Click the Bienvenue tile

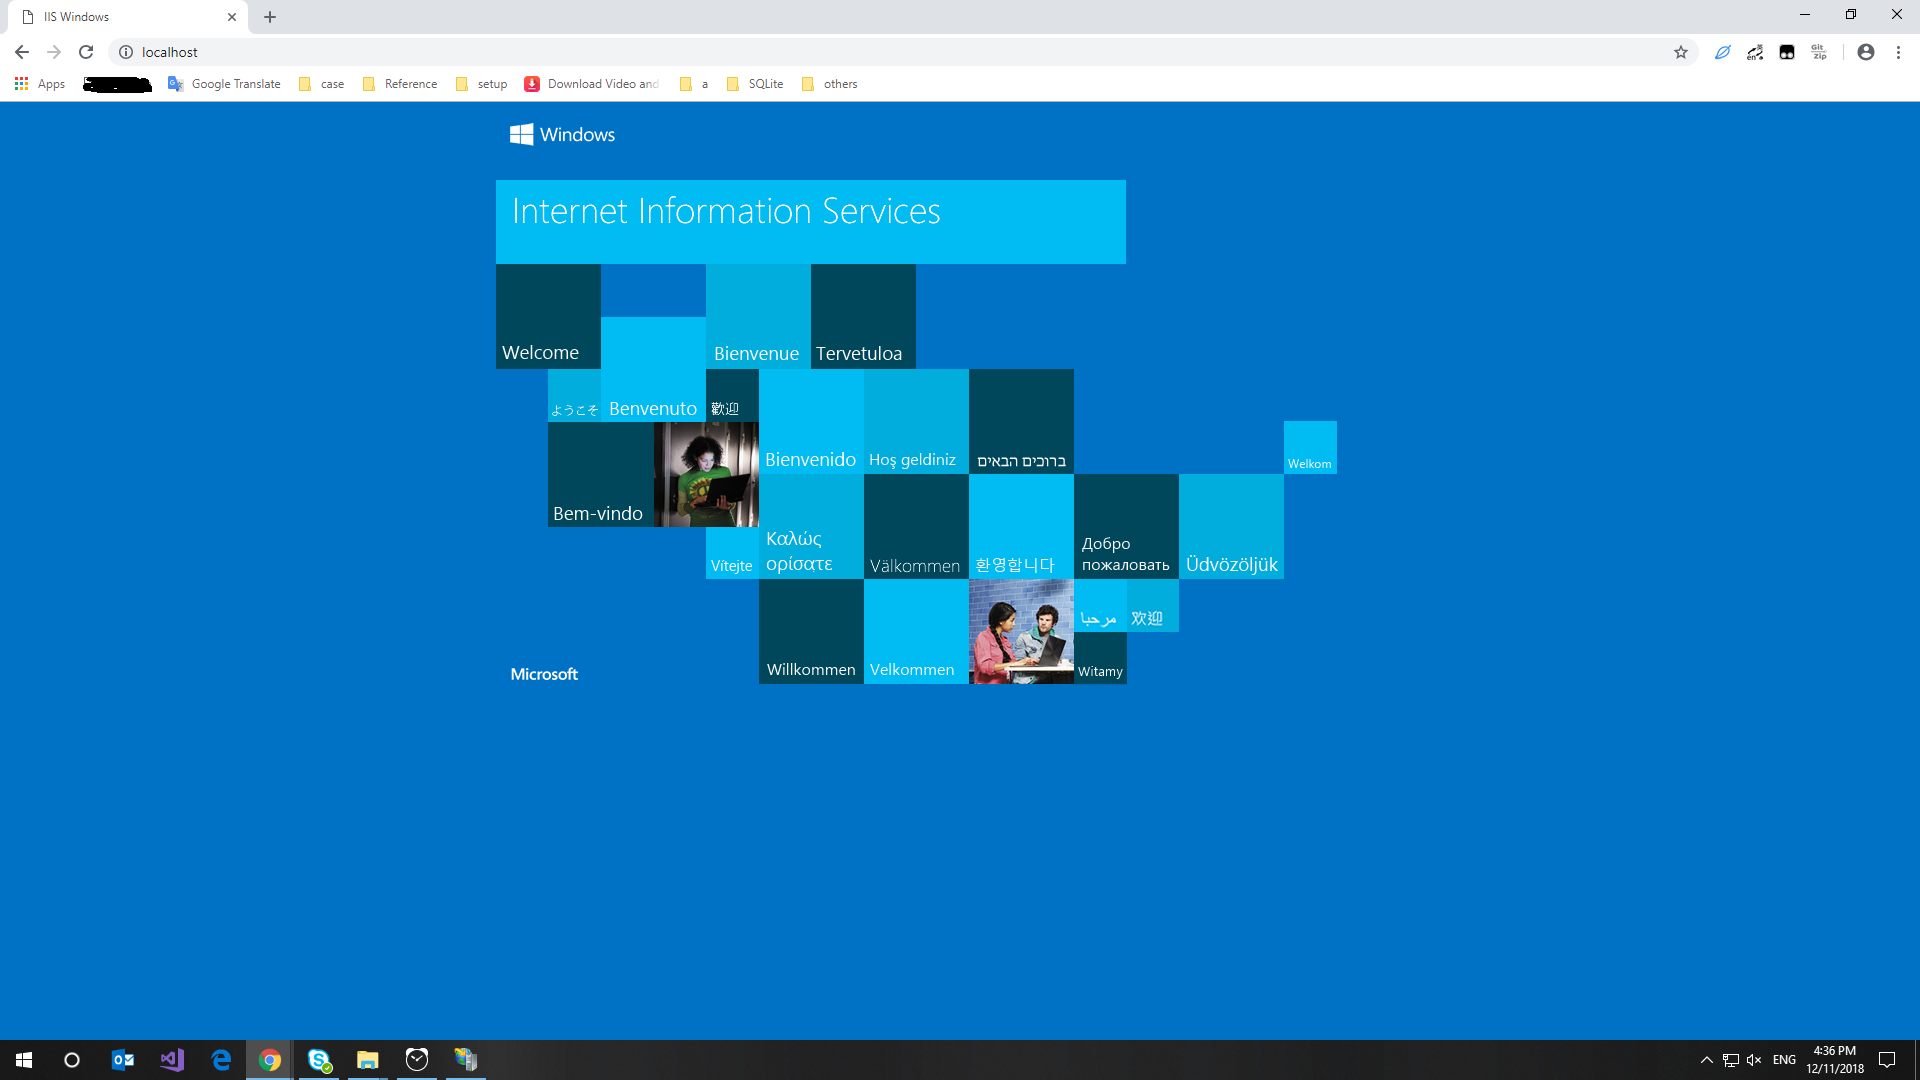(758, 316)
